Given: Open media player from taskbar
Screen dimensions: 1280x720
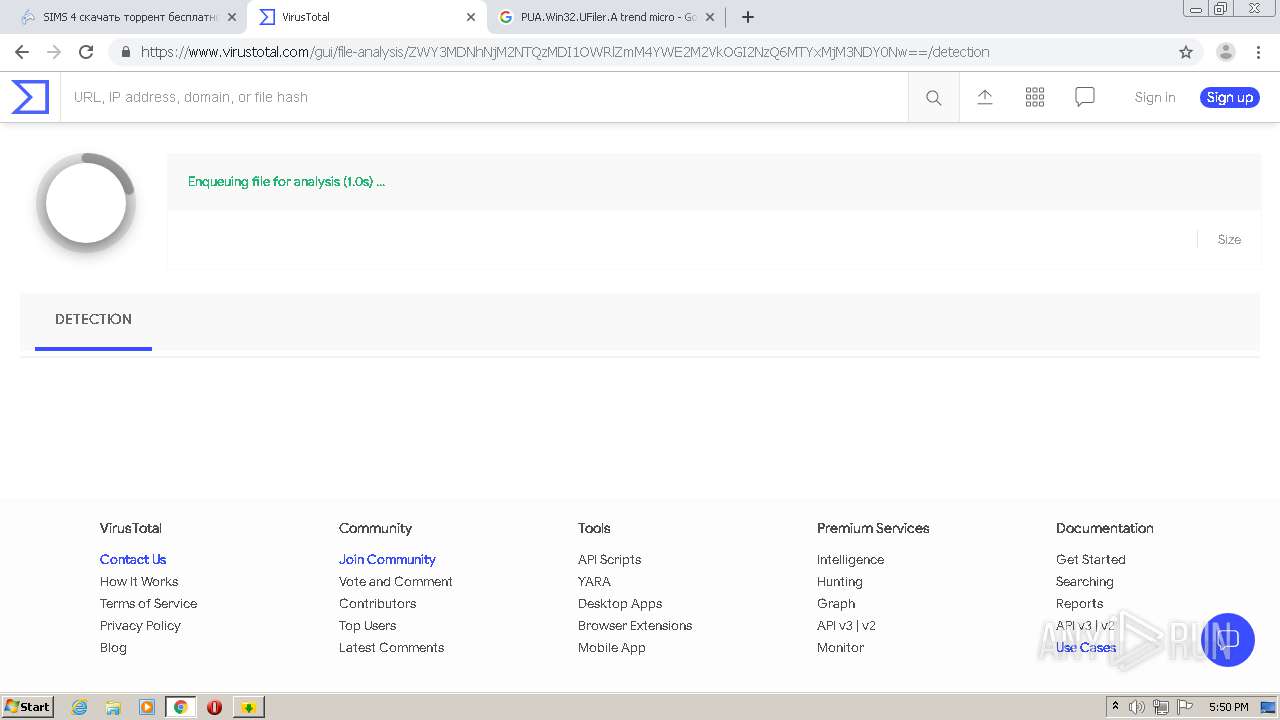Looking at the screenshot, I should [x=147, y=707].
